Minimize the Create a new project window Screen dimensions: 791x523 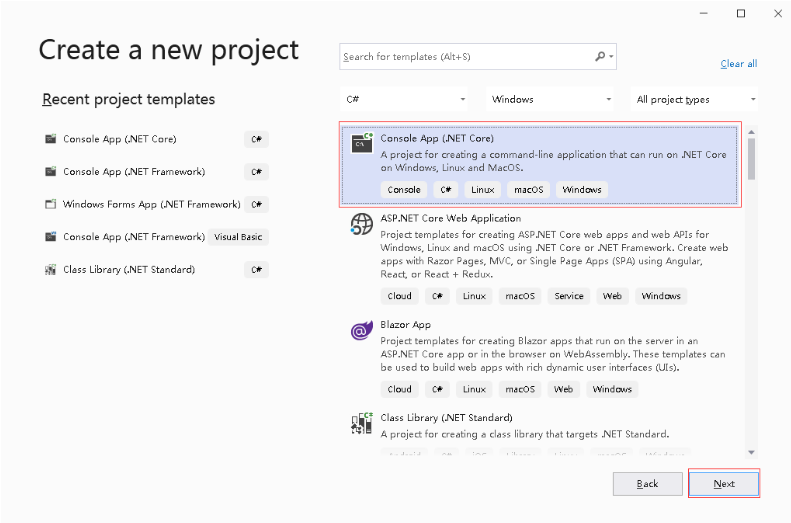click(x=704, y=14)
